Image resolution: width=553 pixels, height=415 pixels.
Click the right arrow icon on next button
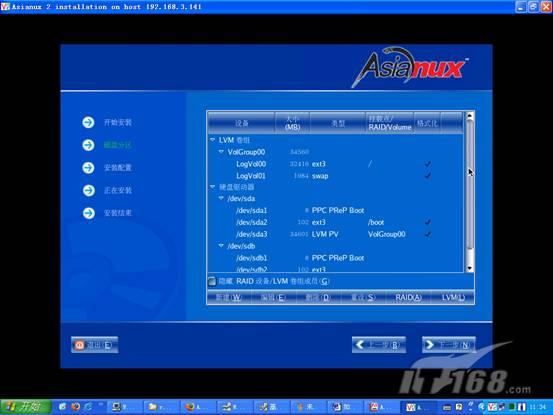430,344
